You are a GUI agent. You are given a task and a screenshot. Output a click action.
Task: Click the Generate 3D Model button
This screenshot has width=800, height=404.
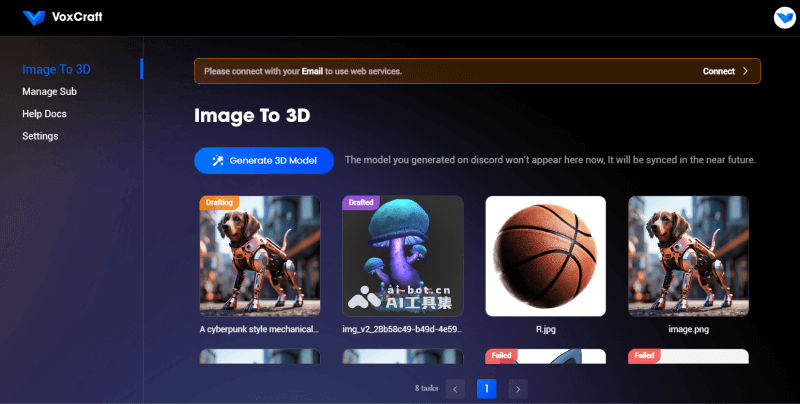(x=264, y=160)
